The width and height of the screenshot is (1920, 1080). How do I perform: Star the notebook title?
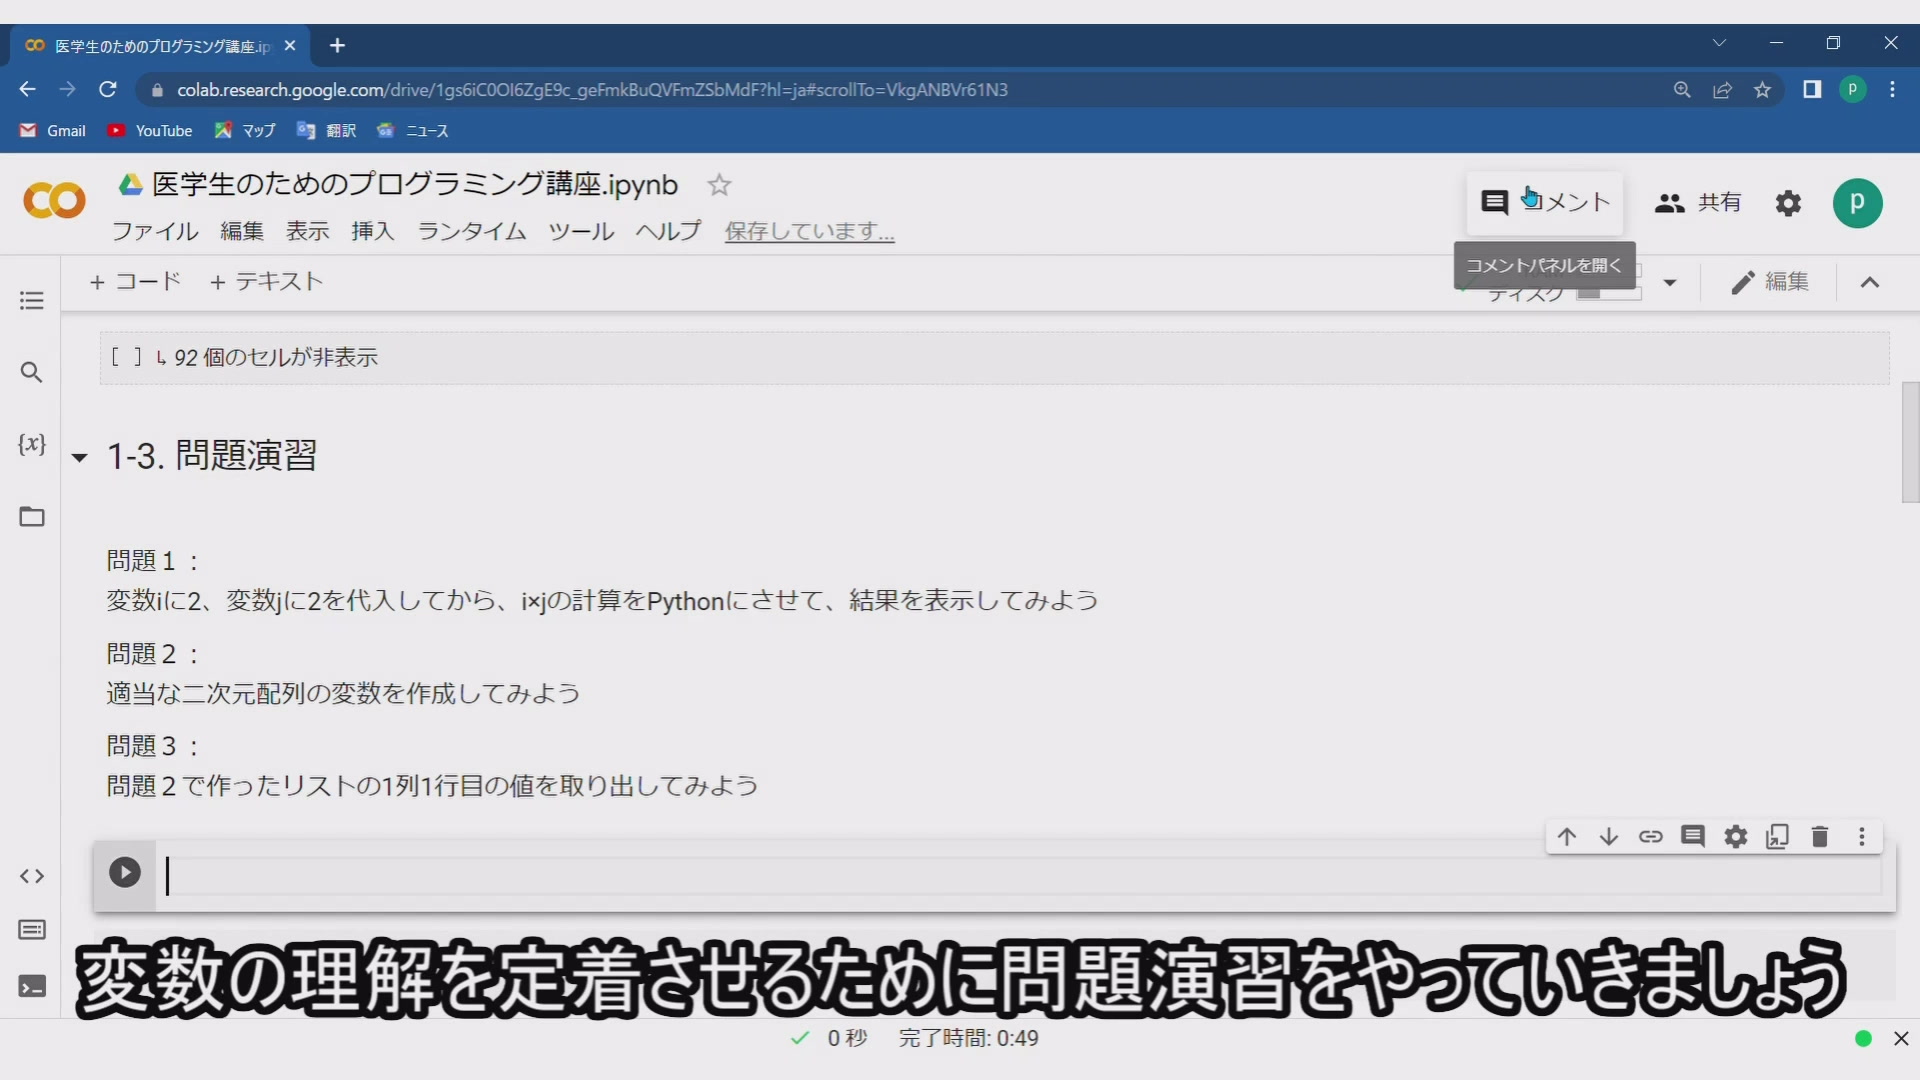pyautogui.click(x=719, y=185)
